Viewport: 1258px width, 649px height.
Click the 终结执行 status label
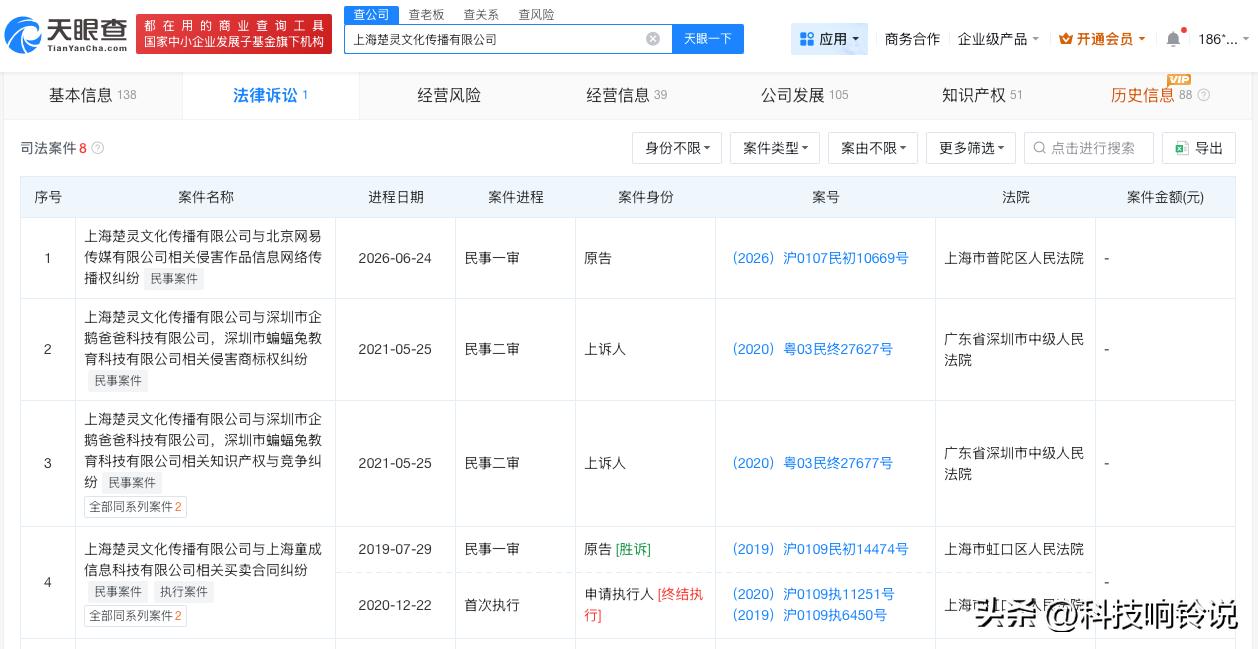click(644, 604)
